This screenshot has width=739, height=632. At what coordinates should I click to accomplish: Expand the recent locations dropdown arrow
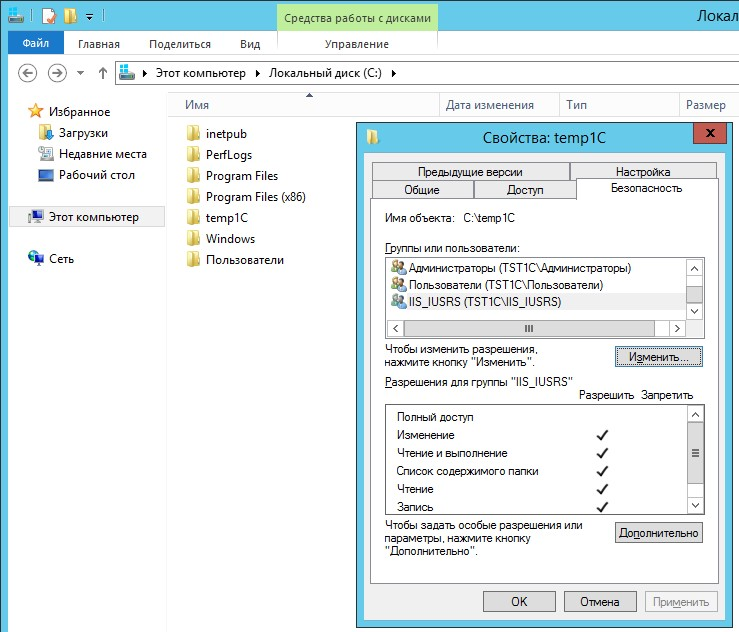80,73
